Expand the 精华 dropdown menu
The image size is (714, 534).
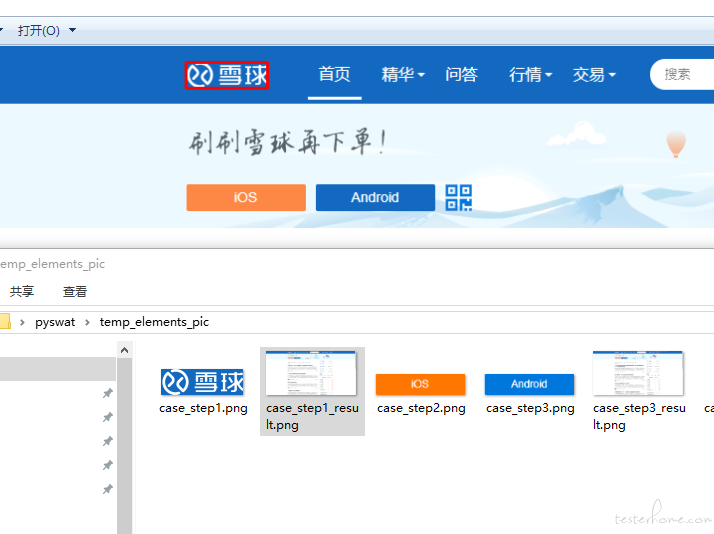pos(403,74)
